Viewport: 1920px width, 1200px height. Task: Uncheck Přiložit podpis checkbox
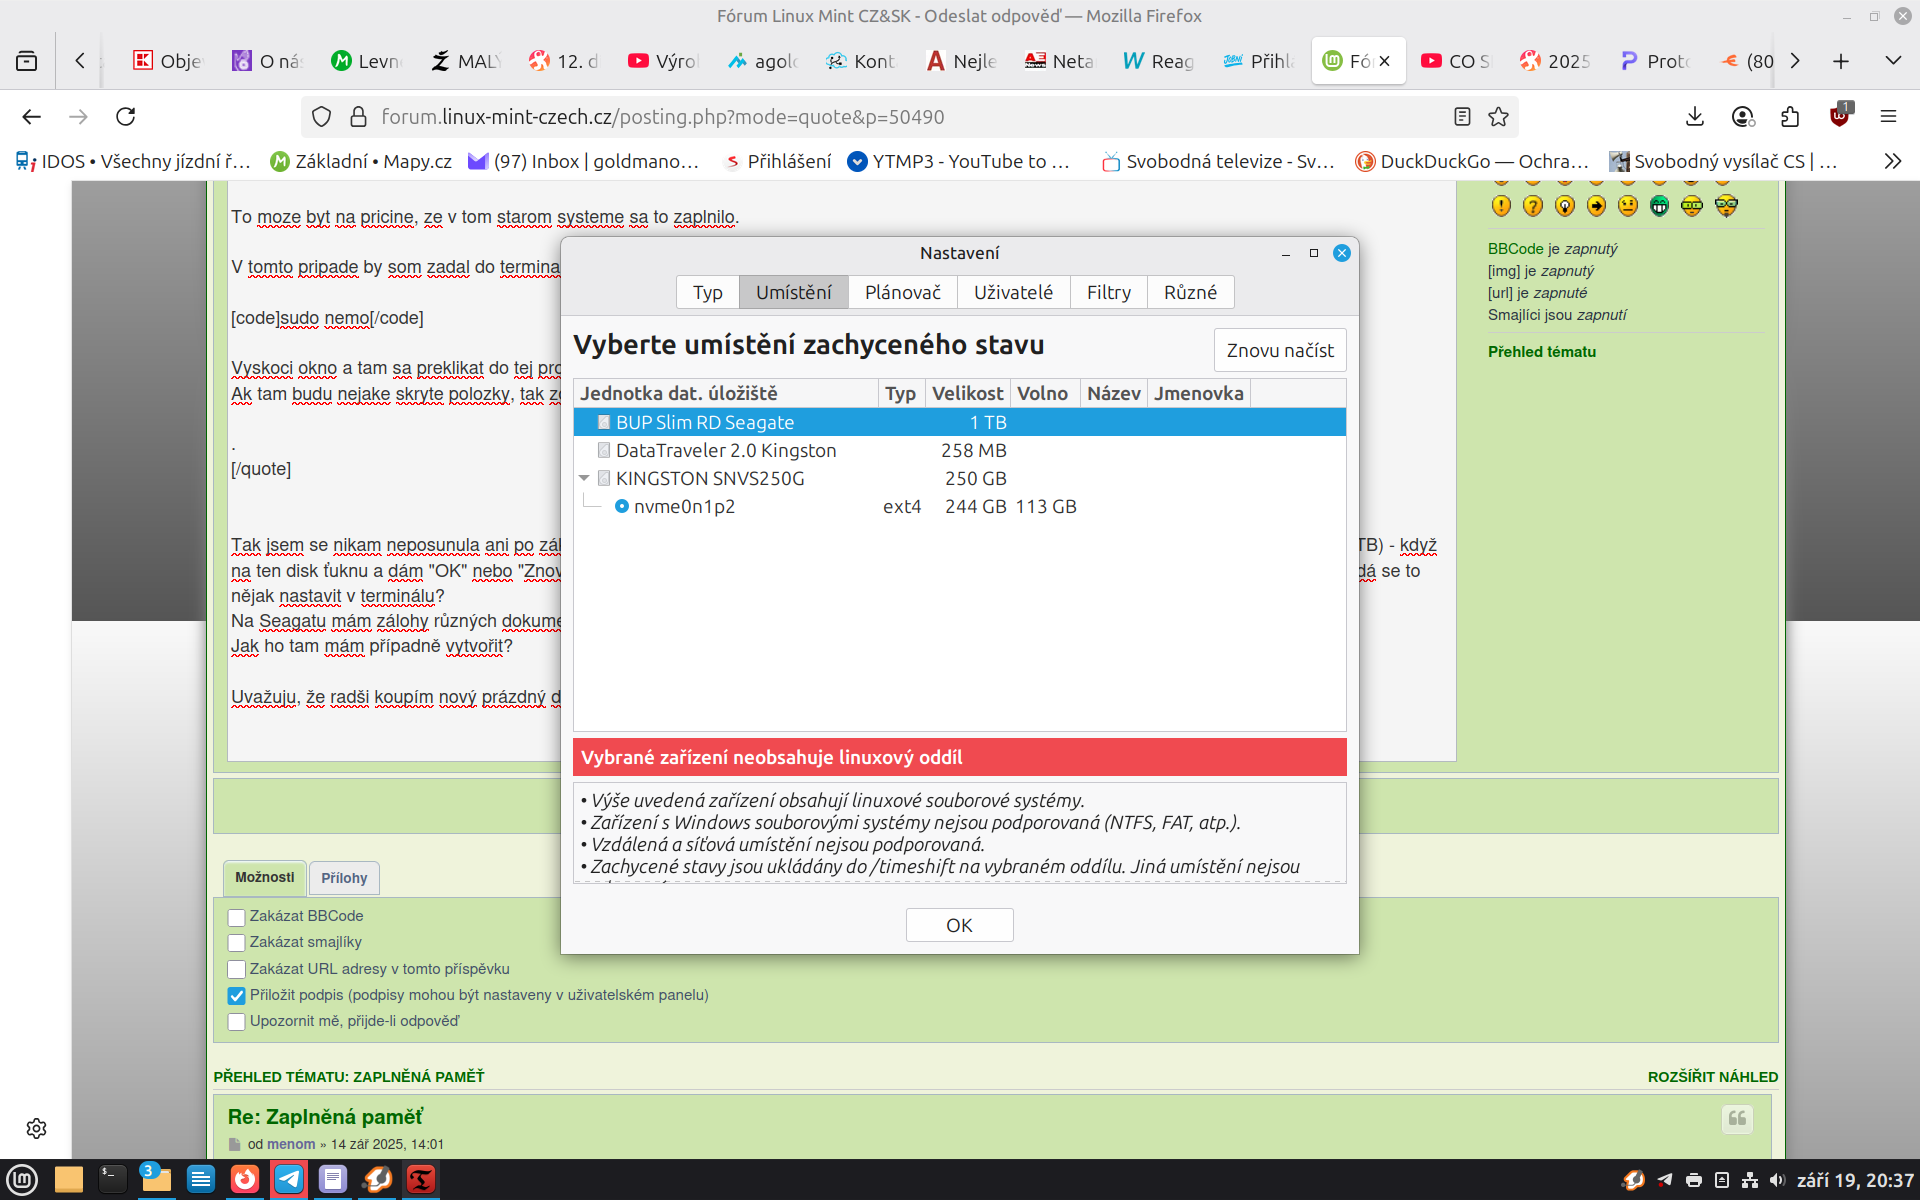tap(237, 996)
